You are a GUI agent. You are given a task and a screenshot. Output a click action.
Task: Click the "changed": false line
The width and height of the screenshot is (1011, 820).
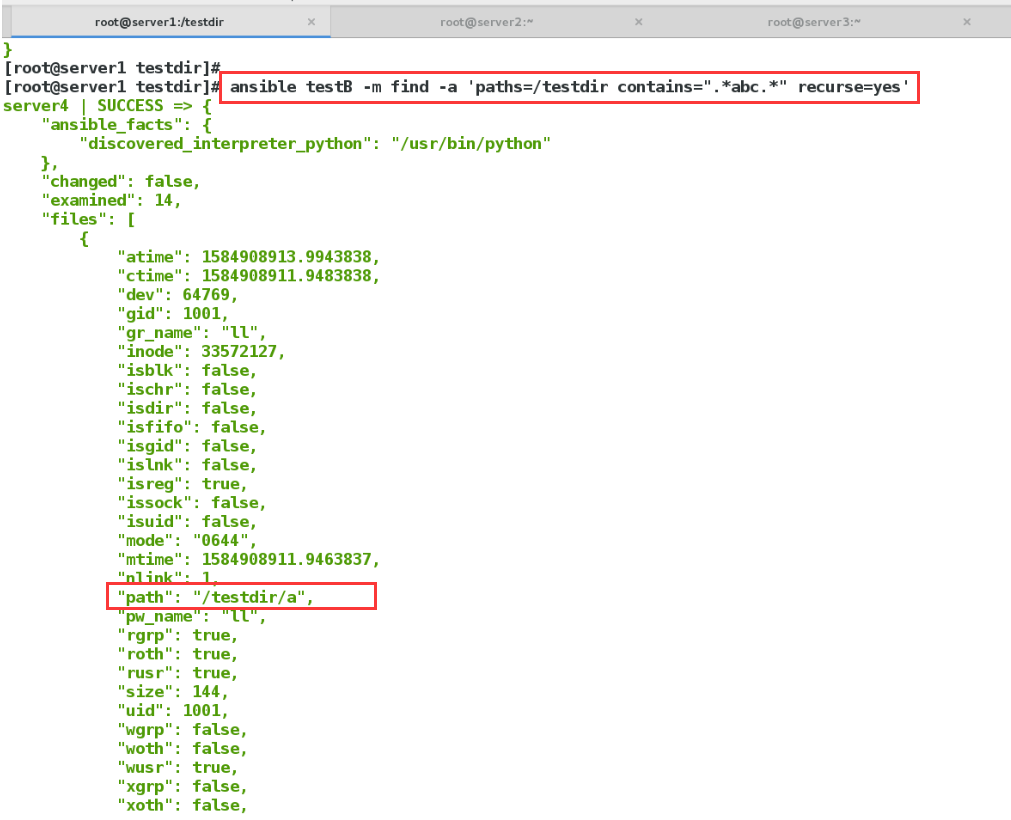pos(121,182)
